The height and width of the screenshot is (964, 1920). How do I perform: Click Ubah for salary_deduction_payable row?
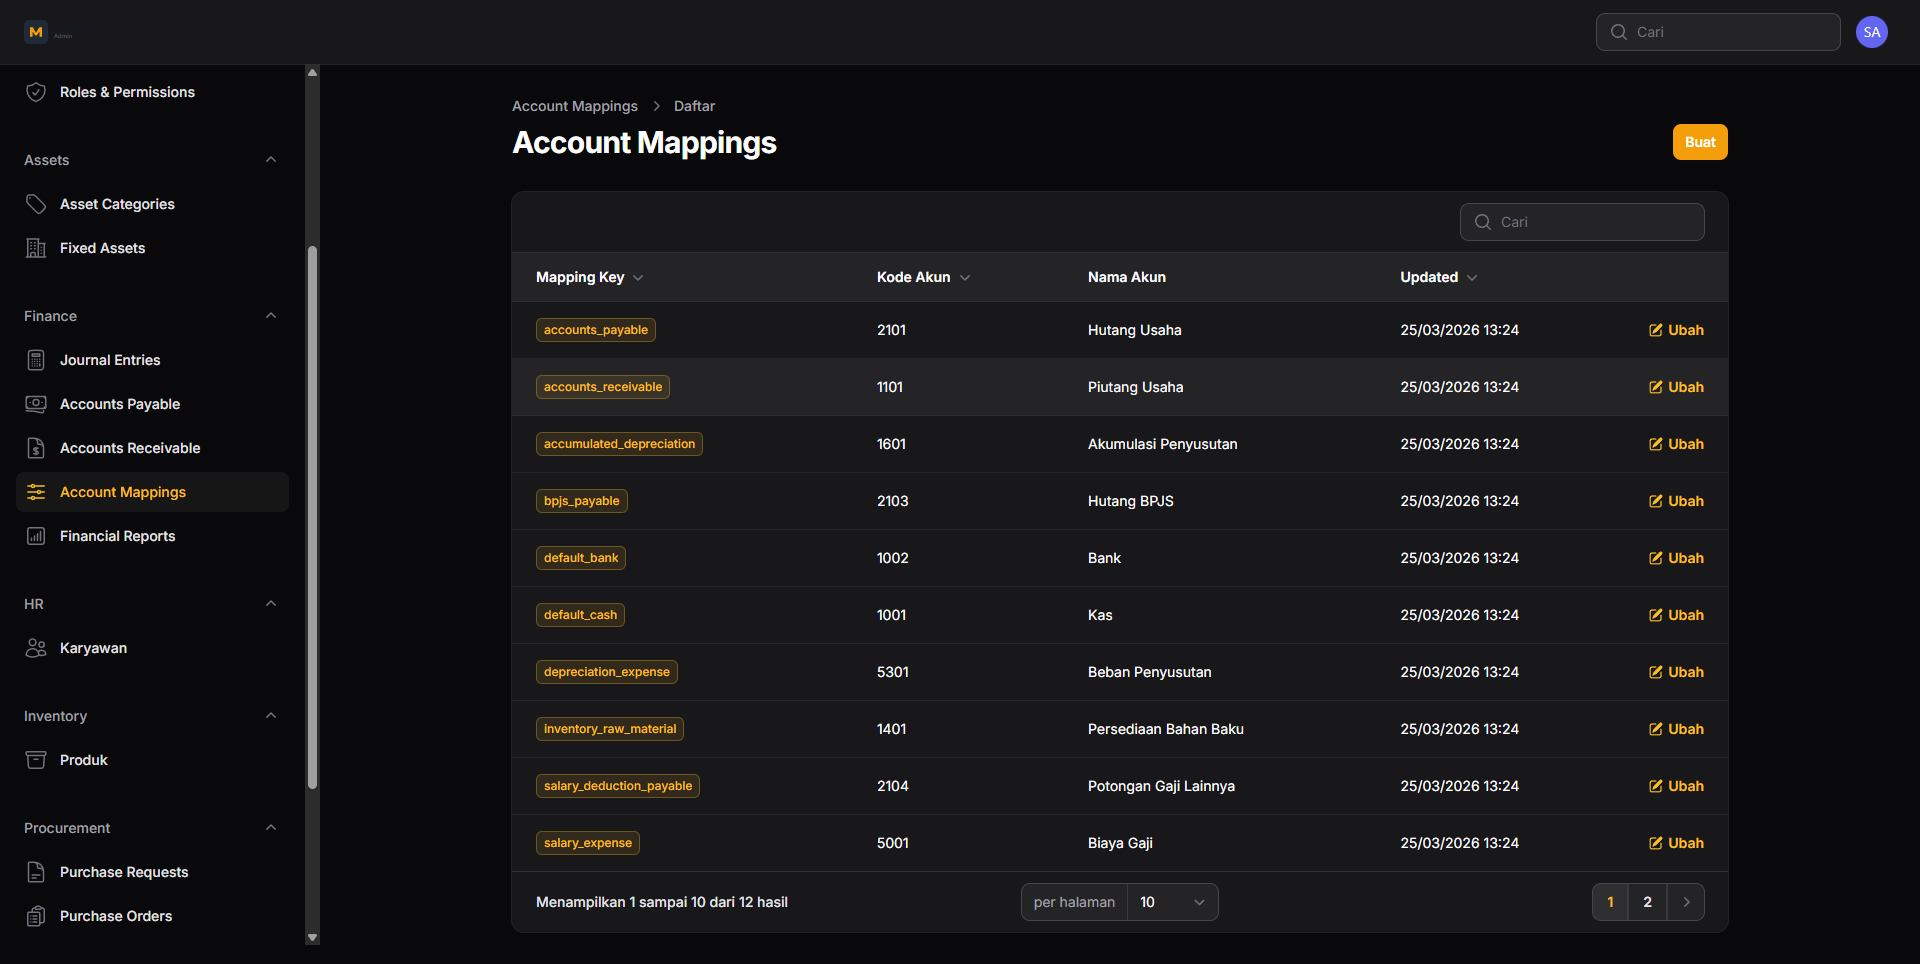[1676, 786]
